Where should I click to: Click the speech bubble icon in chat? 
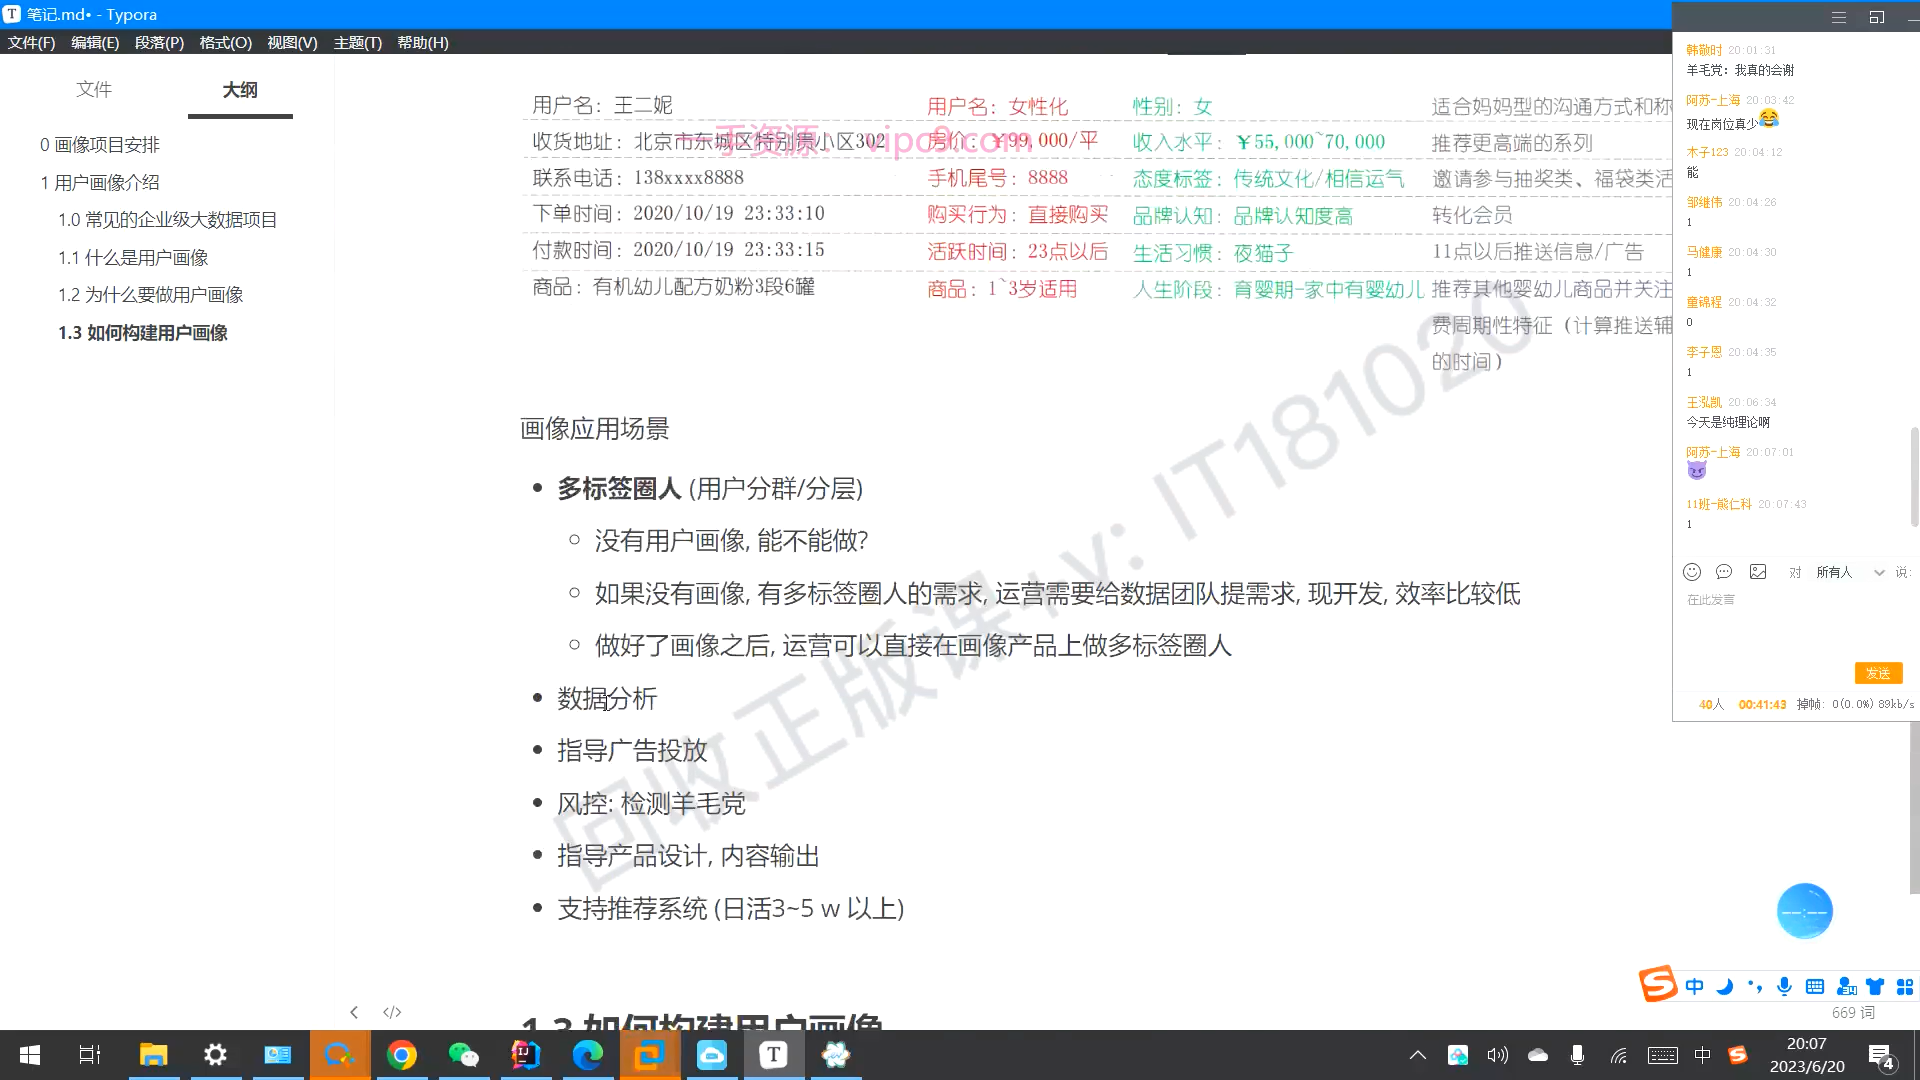(1724, 572)
